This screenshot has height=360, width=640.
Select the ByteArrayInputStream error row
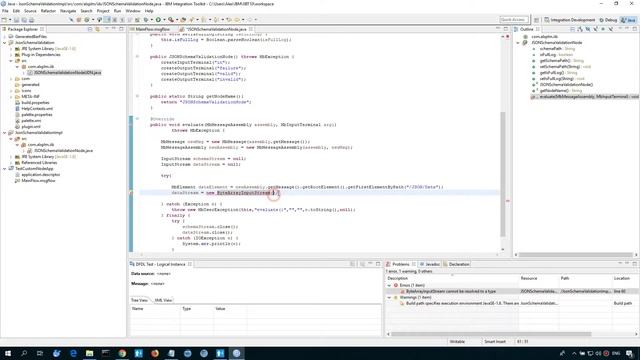(512, 291)
